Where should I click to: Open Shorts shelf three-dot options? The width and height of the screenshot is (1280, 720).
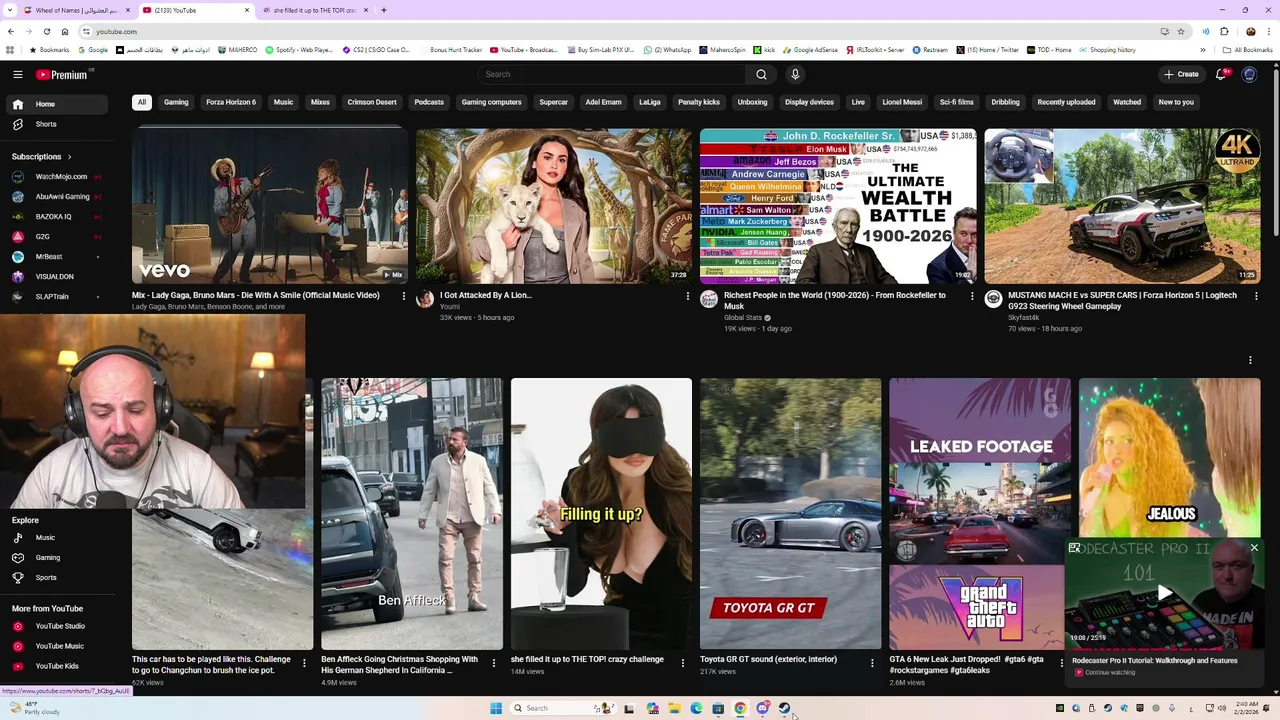[x=1250, y=360]
